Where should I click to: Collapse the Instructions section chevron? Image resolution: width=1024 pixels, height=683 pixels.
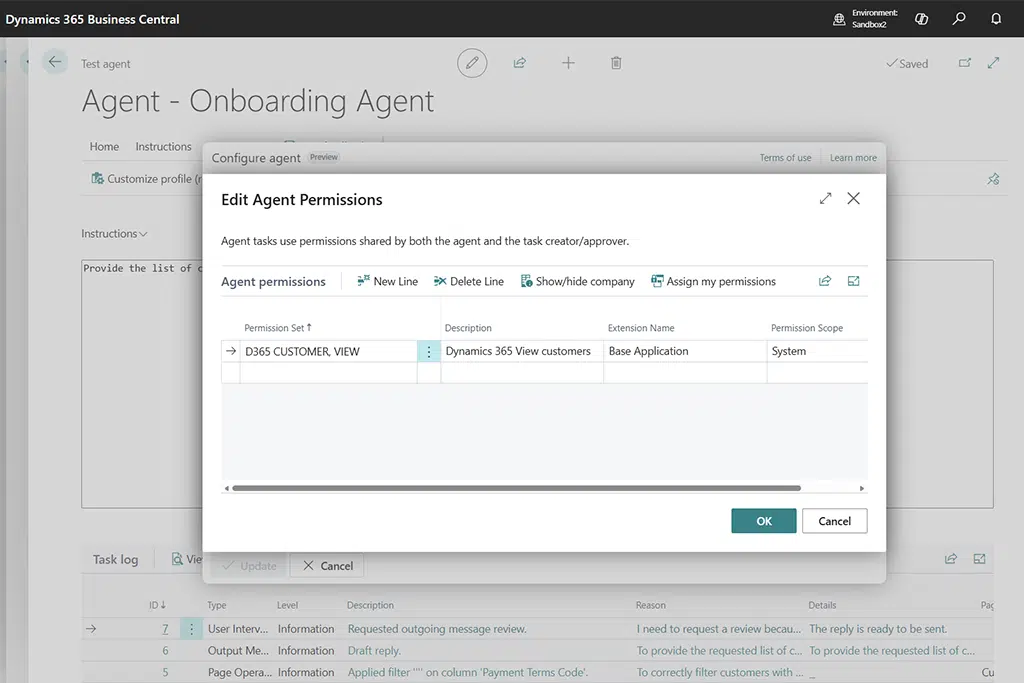tap(143, 234)
